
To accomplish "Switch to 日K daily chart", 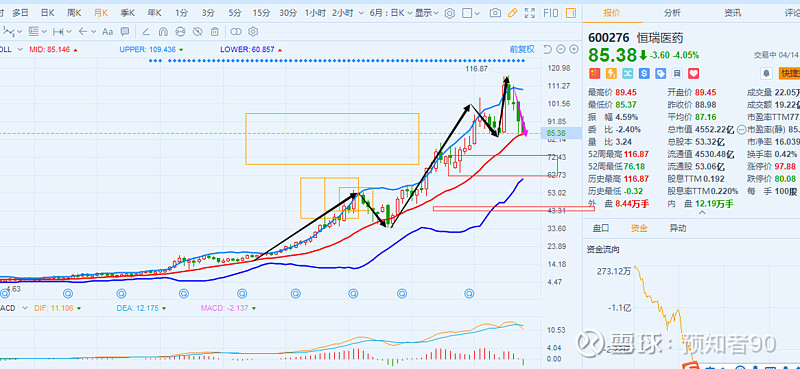I will tap(47, 13).
